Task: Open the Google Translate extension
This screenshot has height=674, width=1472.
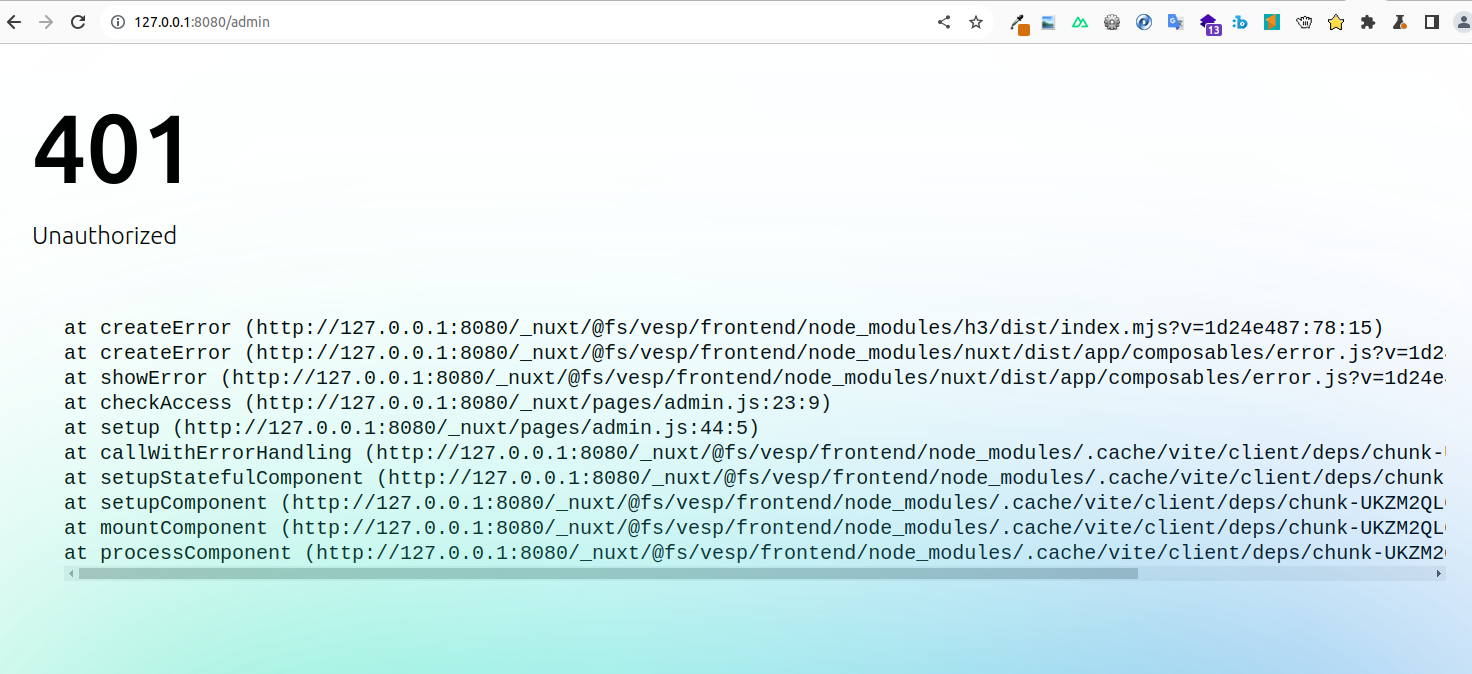Action: click(x=1176, y=22)
